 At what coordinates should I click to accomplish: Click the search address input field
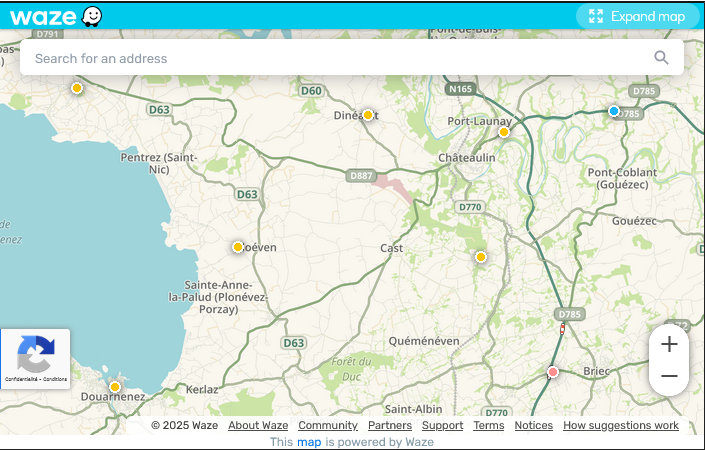[x=340, y=58]
